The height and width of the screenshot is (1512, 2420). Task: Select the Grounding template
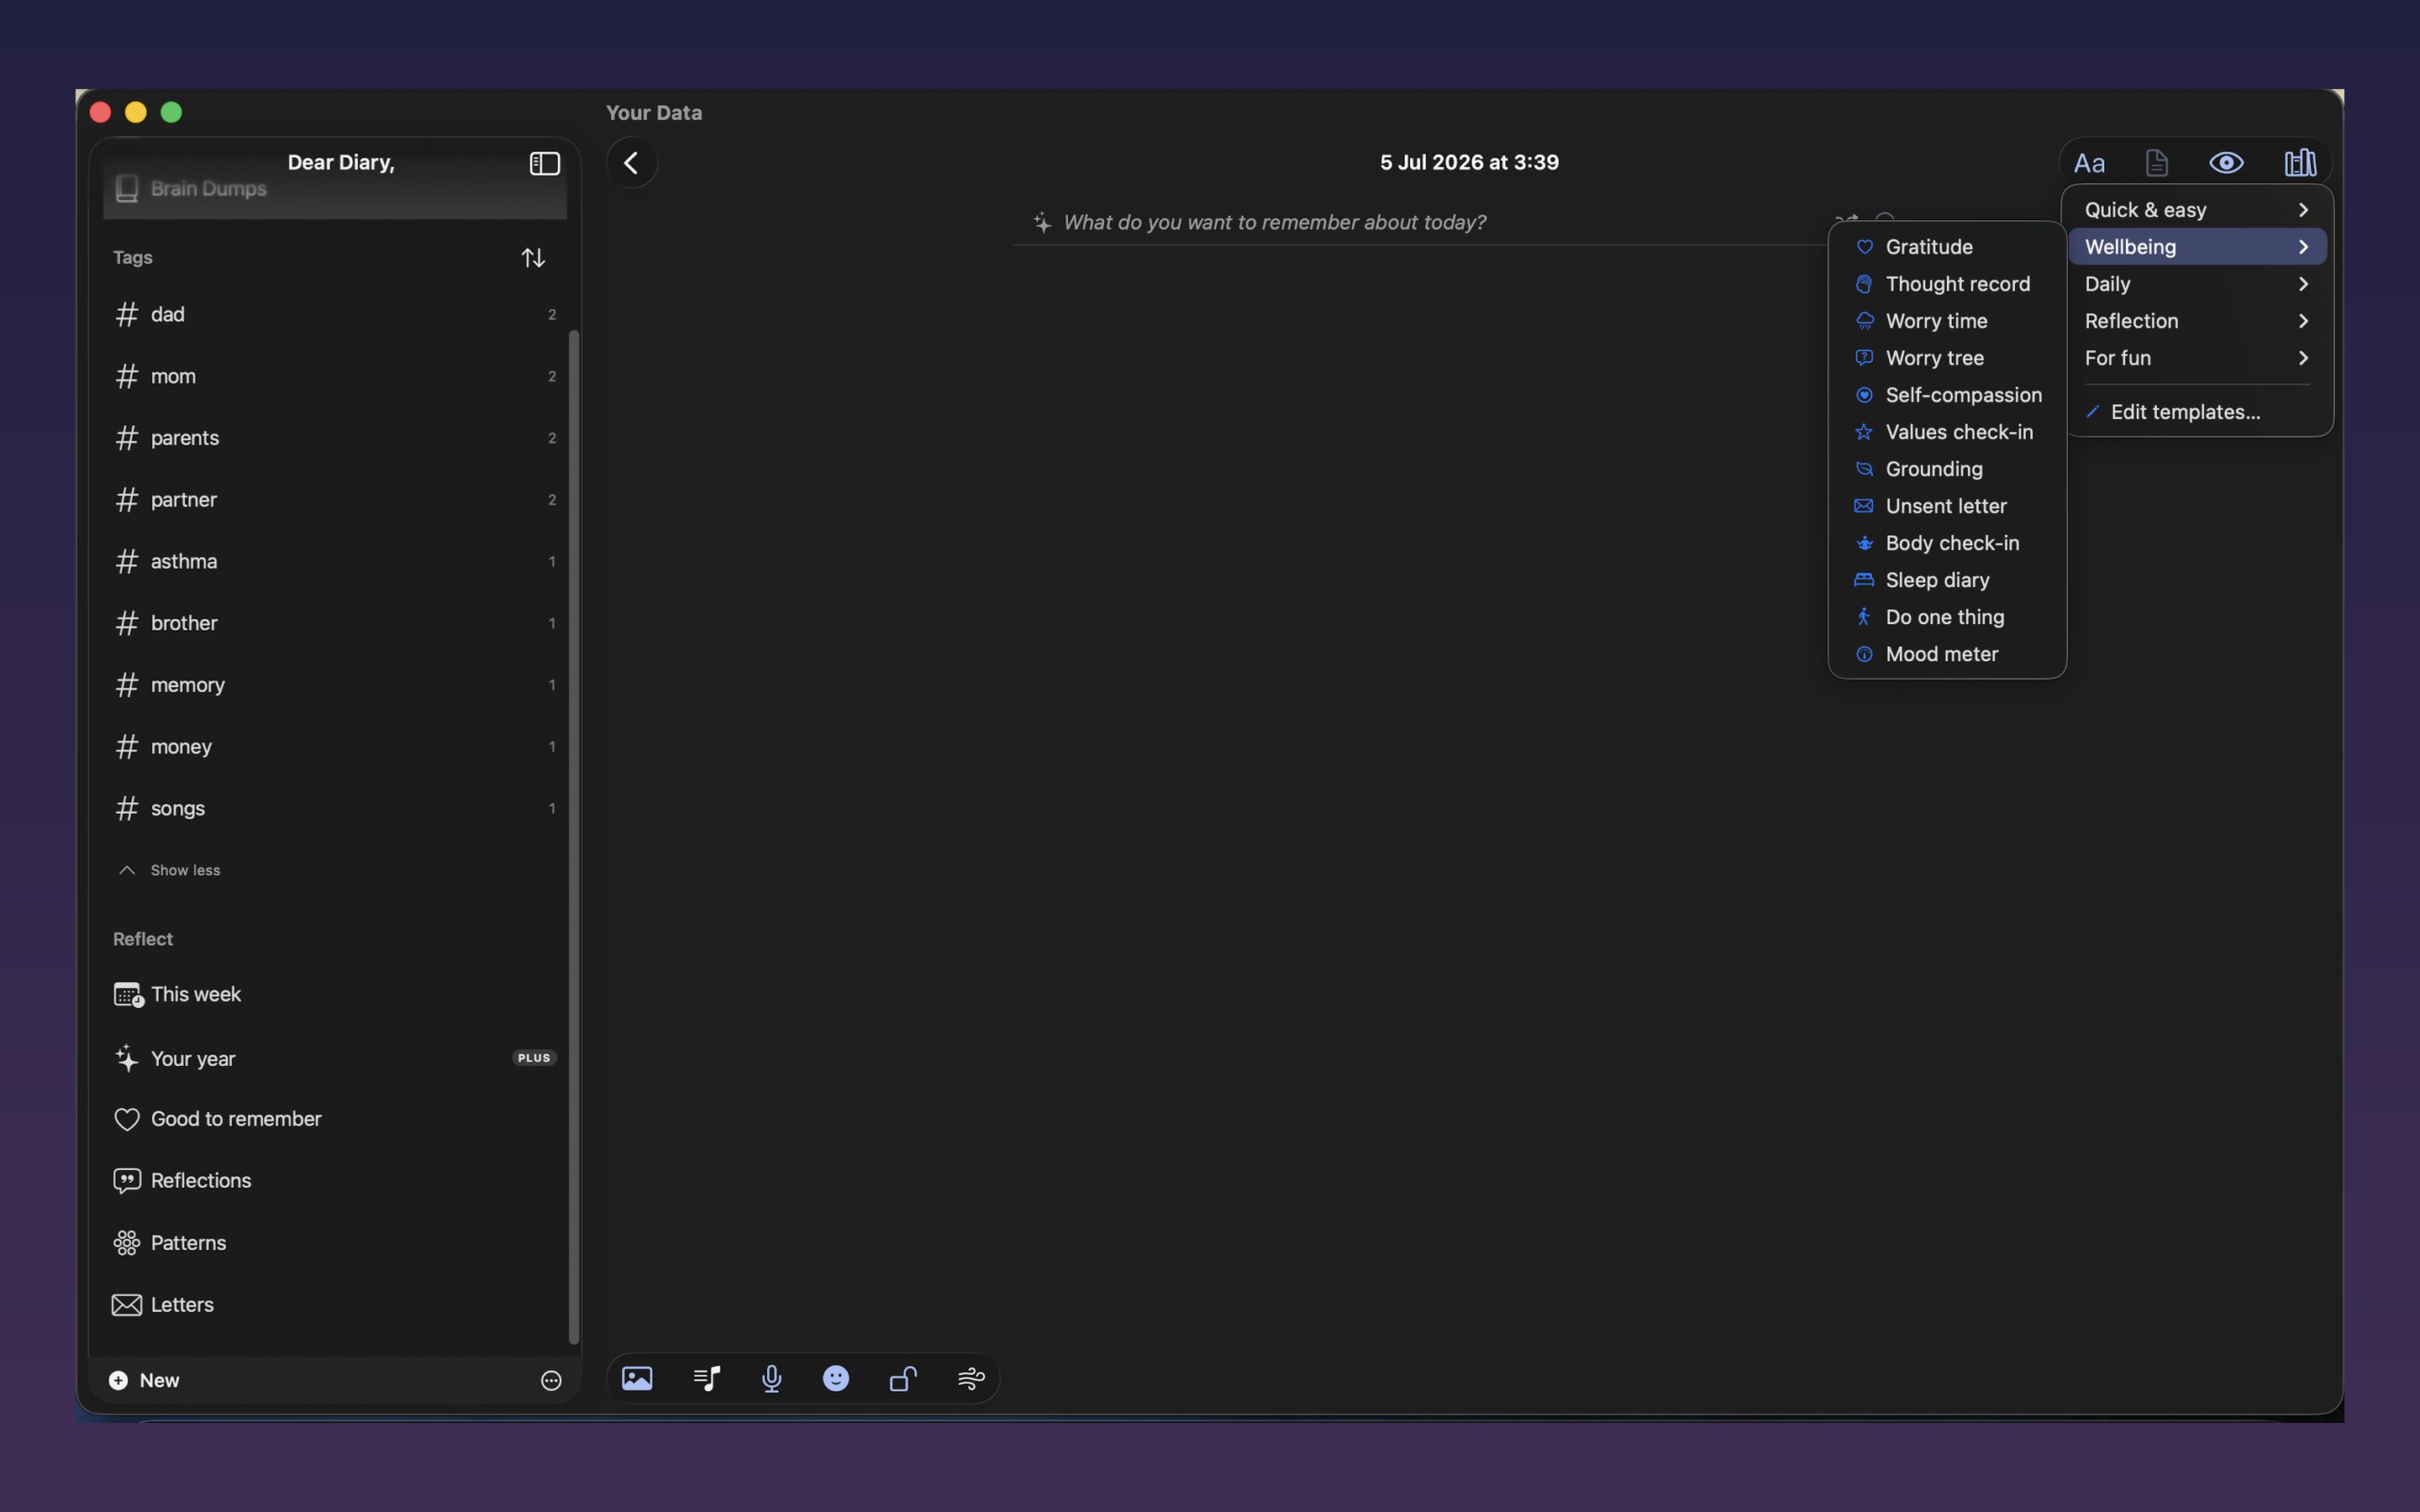pyautogui.click(x=1947, y=469)
